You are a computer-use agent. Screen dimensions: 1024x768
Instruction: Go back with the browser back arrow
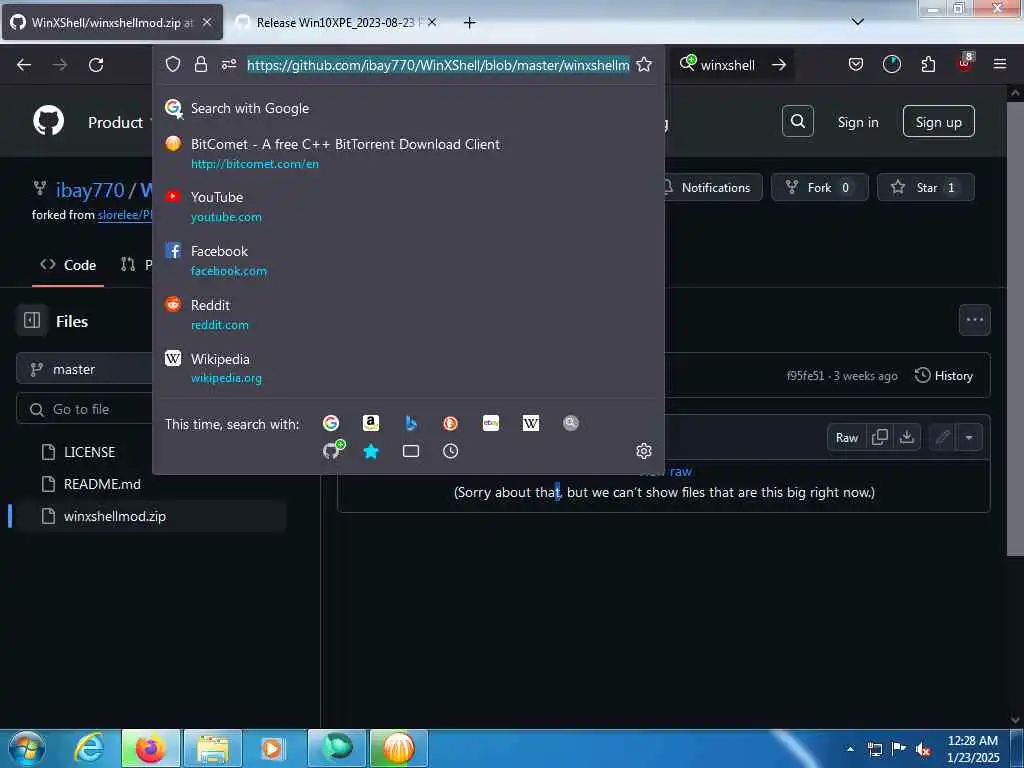tap(24, 65)
